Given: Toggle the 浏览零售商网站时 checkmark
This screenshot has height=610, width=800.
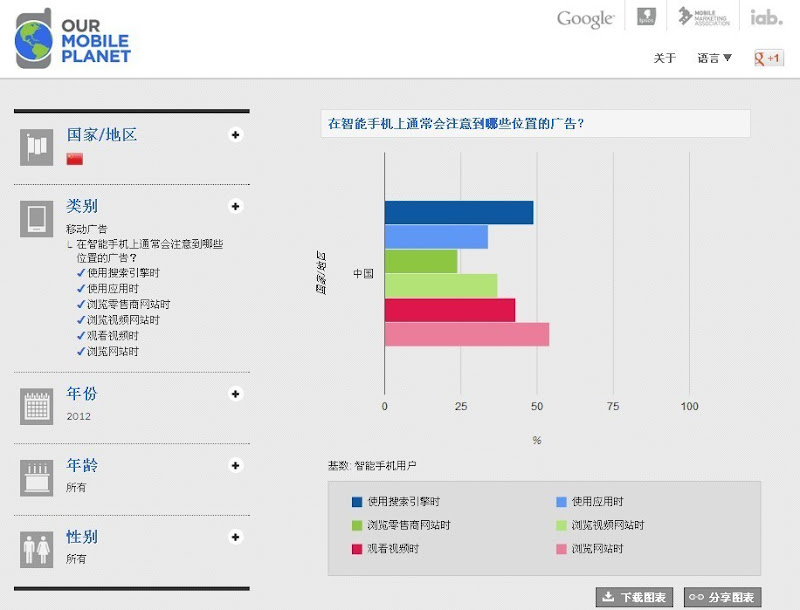Looking at the screenshot, I should click(x=81, y=304).
